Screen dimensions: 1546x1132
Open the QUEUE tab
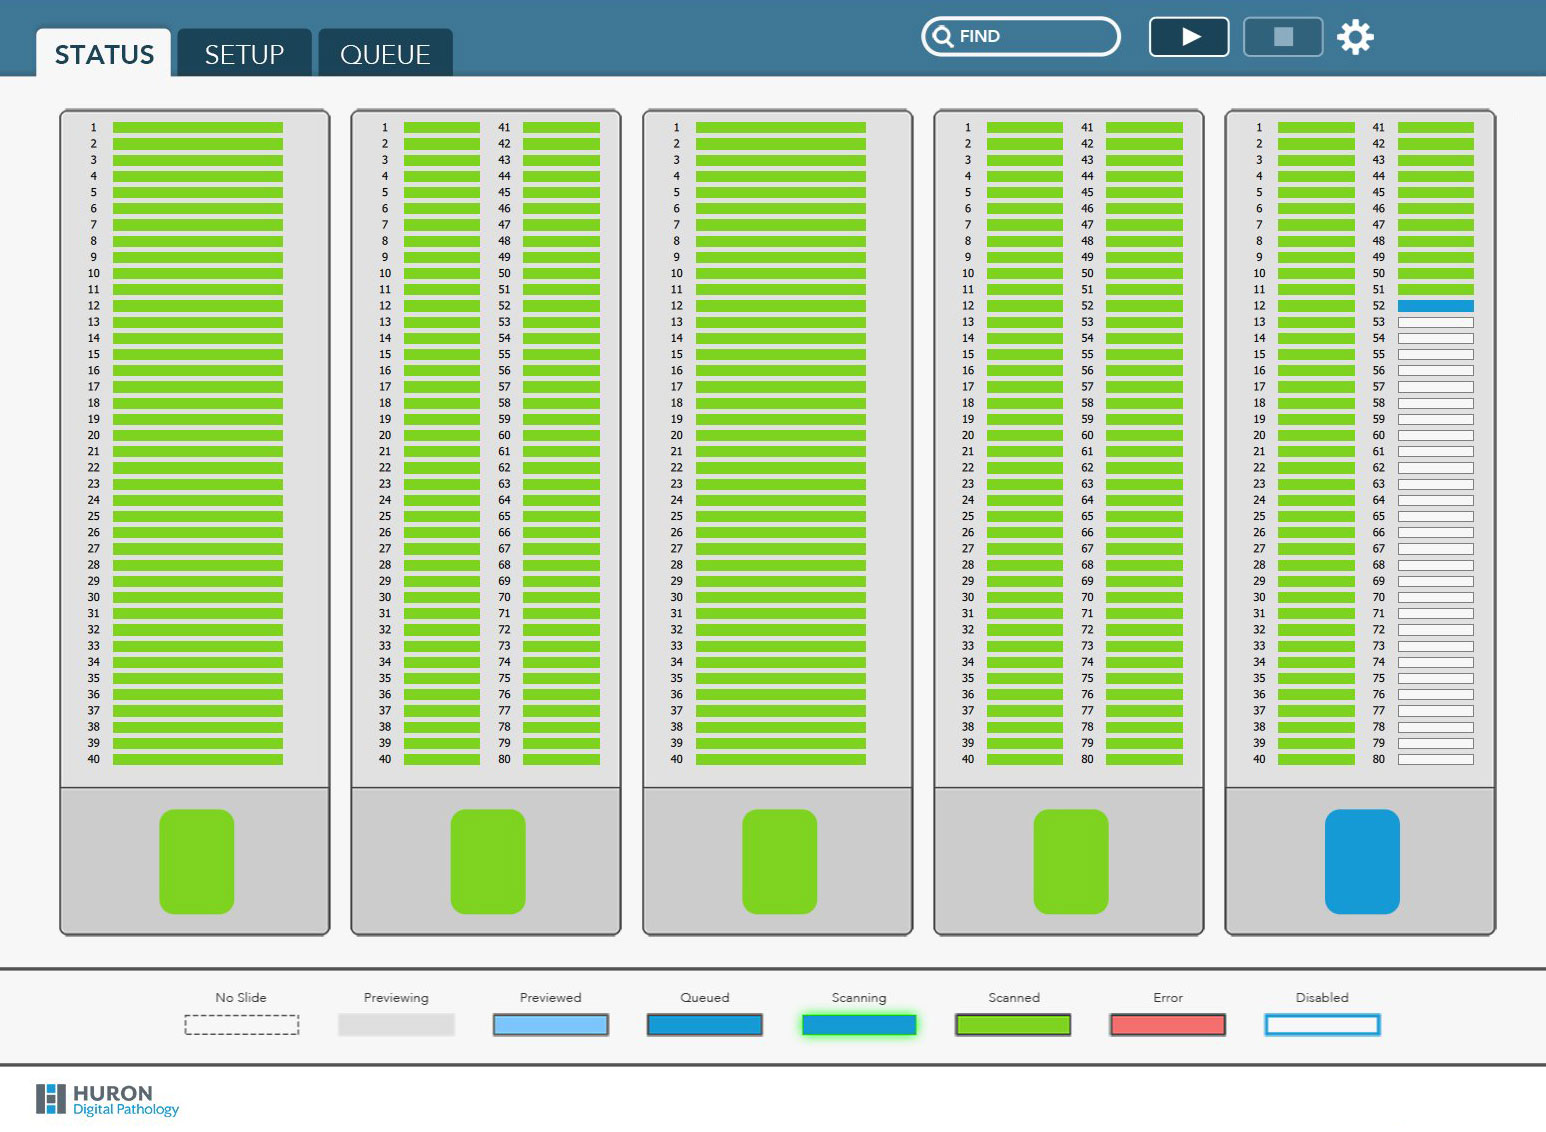coord(385,54)
